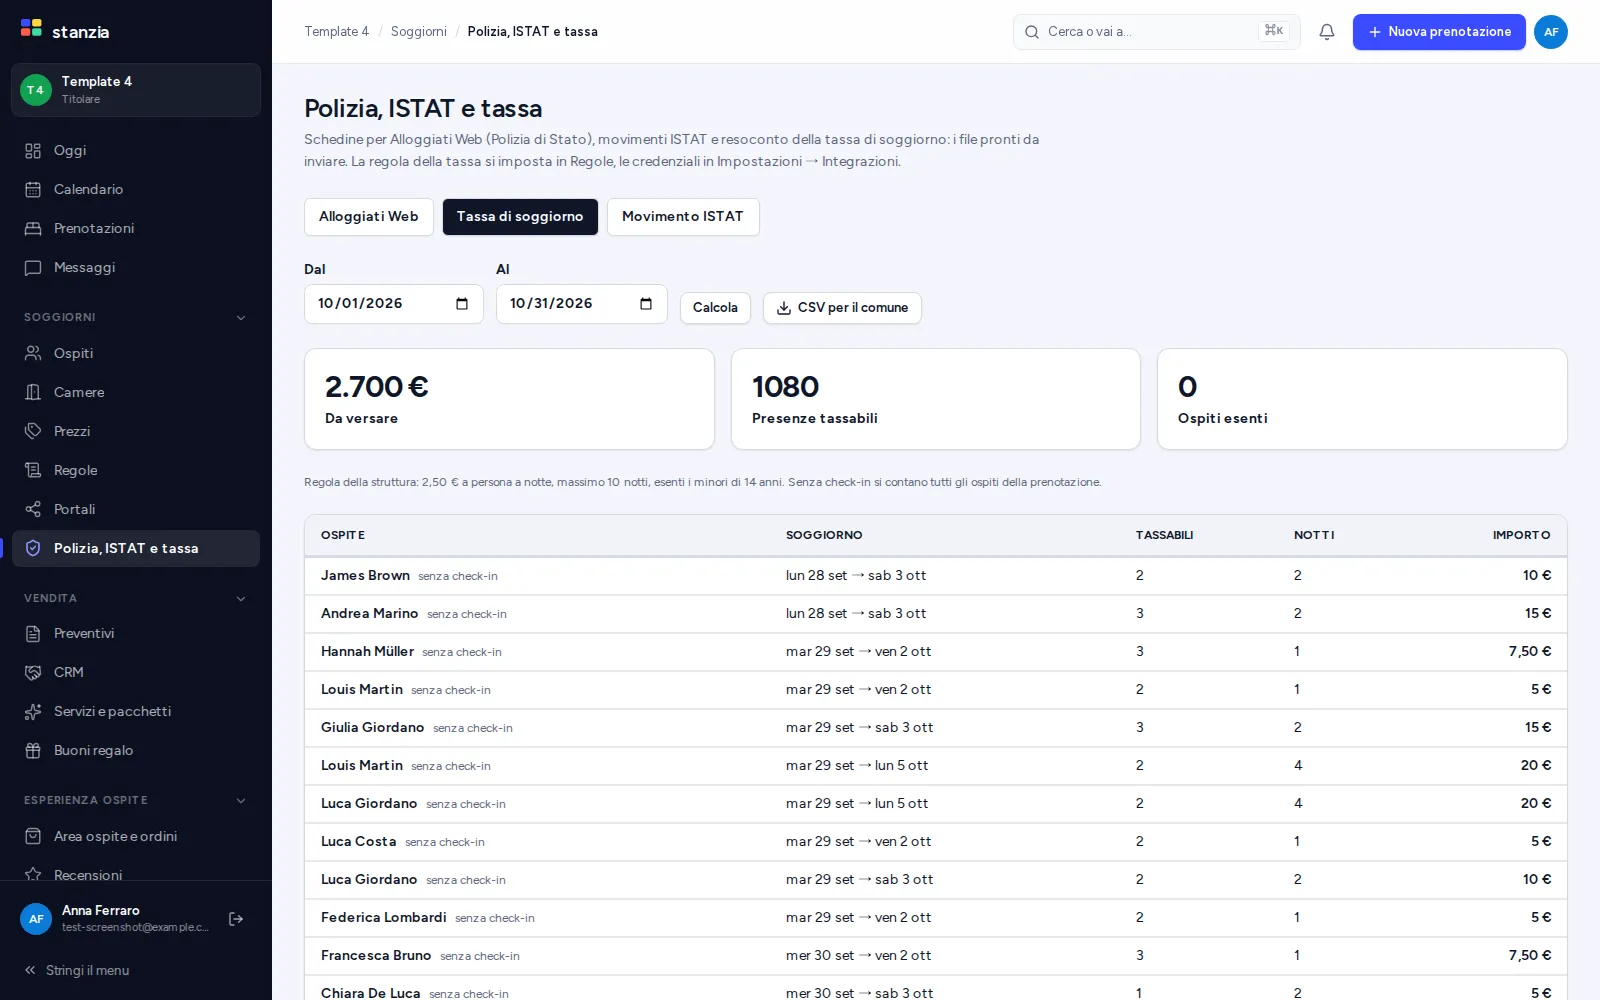1600x1000 pixels.
Task: Open Preventivi page
Action: pos(136,633)
